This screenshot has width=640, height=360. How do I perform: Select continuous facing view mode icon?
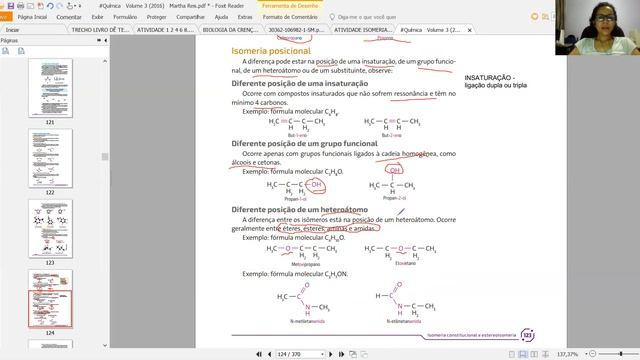tap(545, 354)
